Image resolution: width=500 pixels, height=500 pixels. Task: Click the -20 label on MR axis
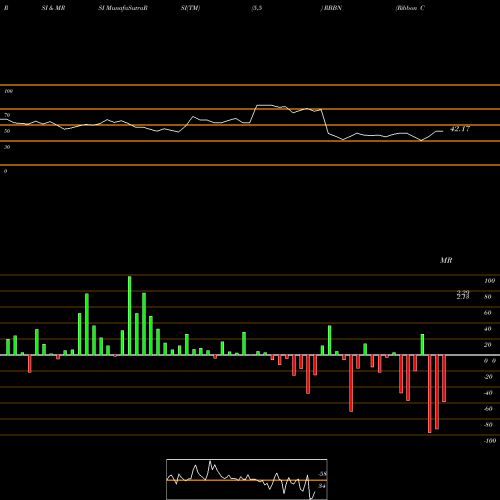point(488,377)
